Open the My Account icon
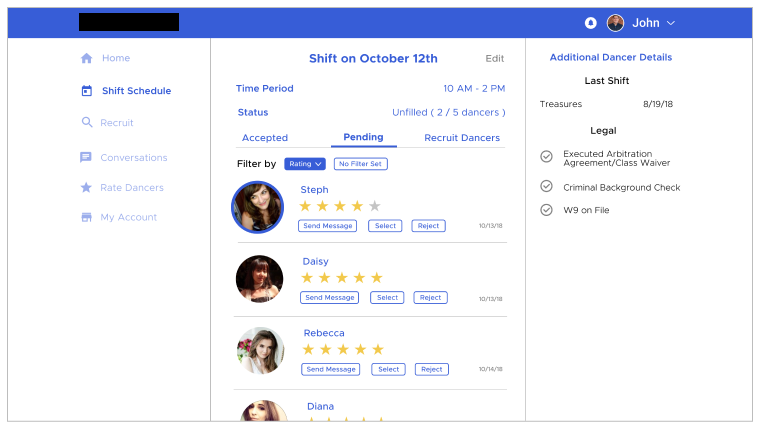 tap(86, 218)
